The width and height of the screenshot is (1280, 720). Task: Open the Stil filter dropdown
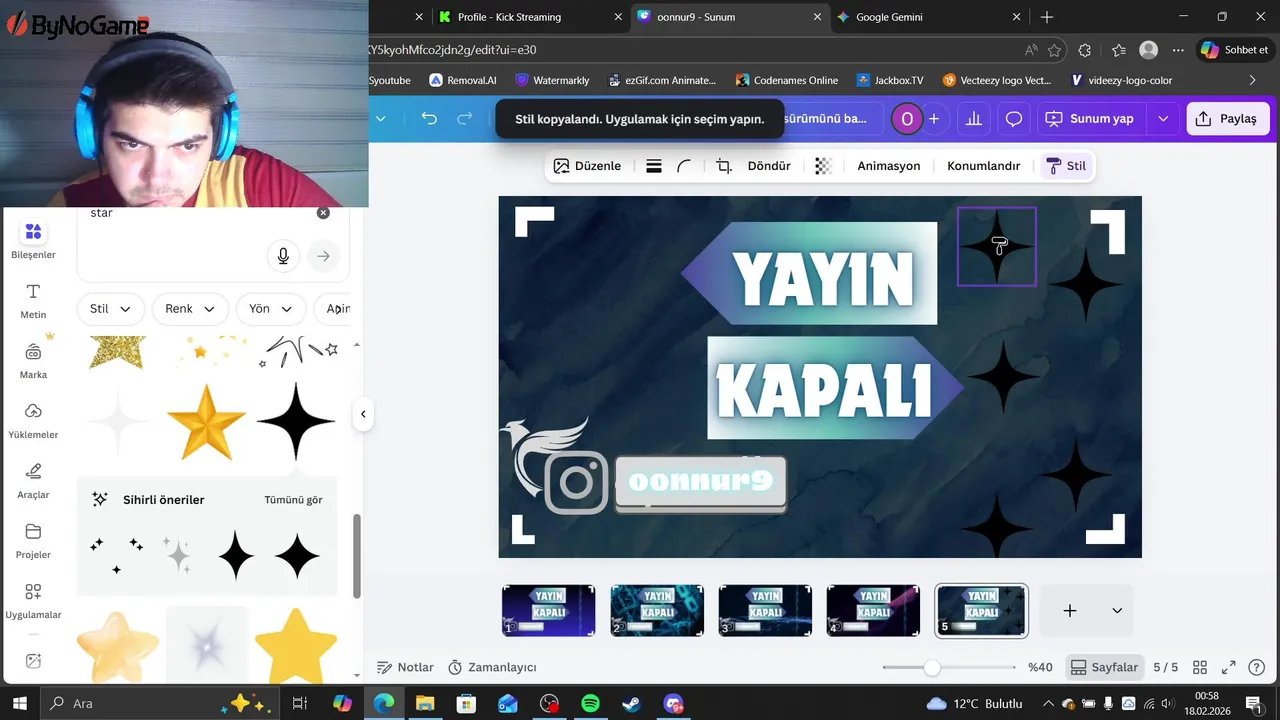[110, 309]
